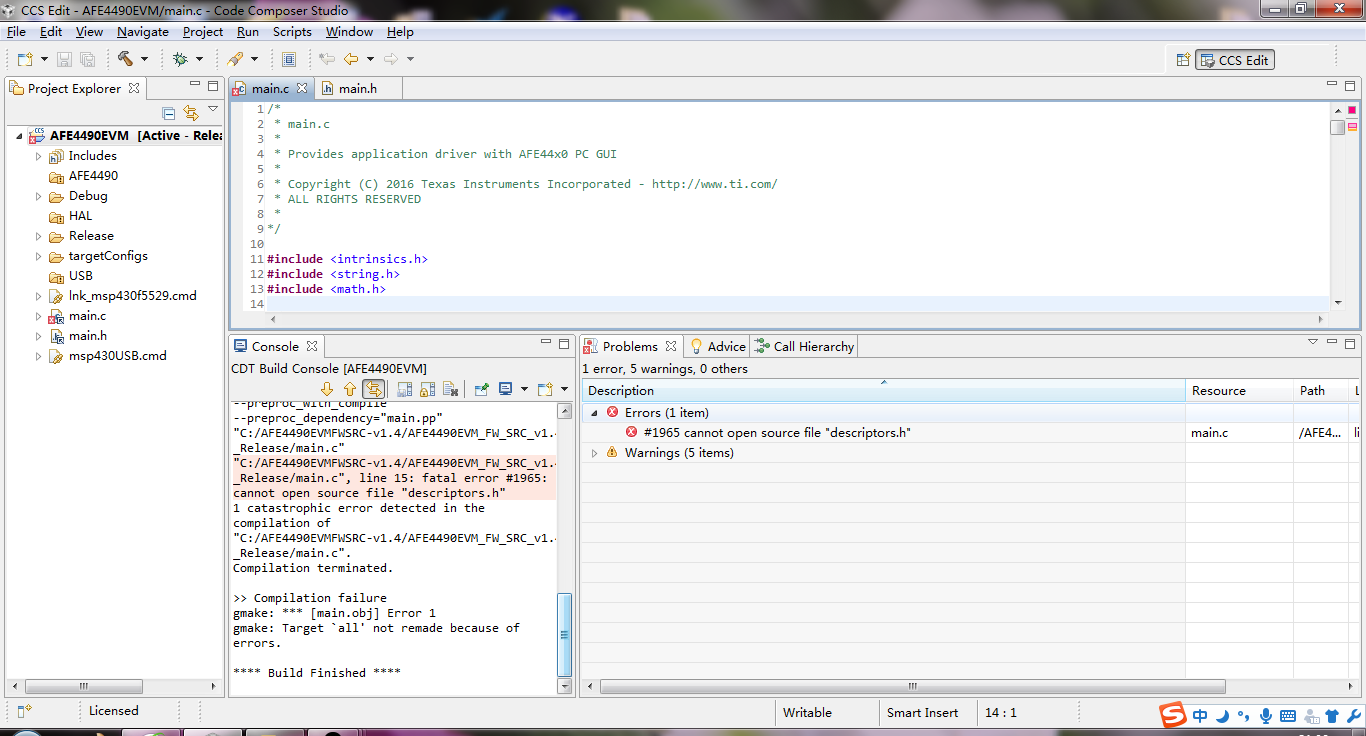Expand the Warnings (5 items) group
This screenshot has height=736, width=1366.
pyautogui.click(x=595, y=453)
